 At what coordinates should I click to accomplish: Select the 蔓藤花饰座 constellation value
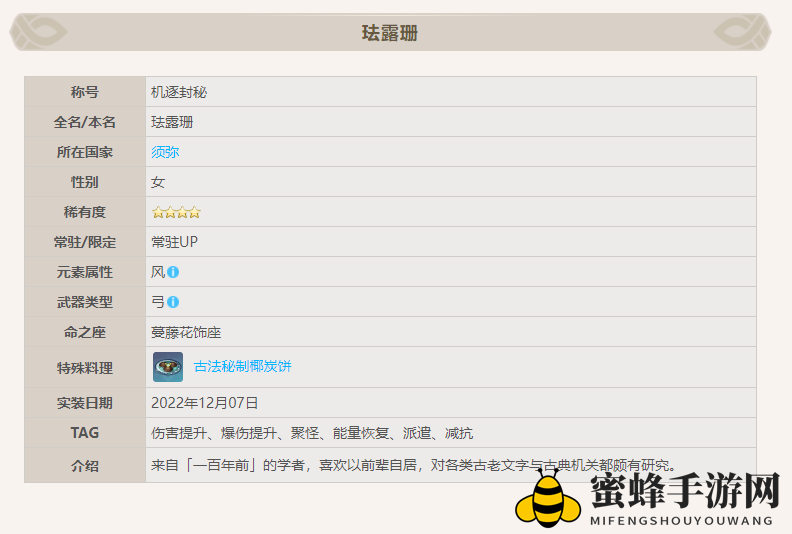point(186,332)
